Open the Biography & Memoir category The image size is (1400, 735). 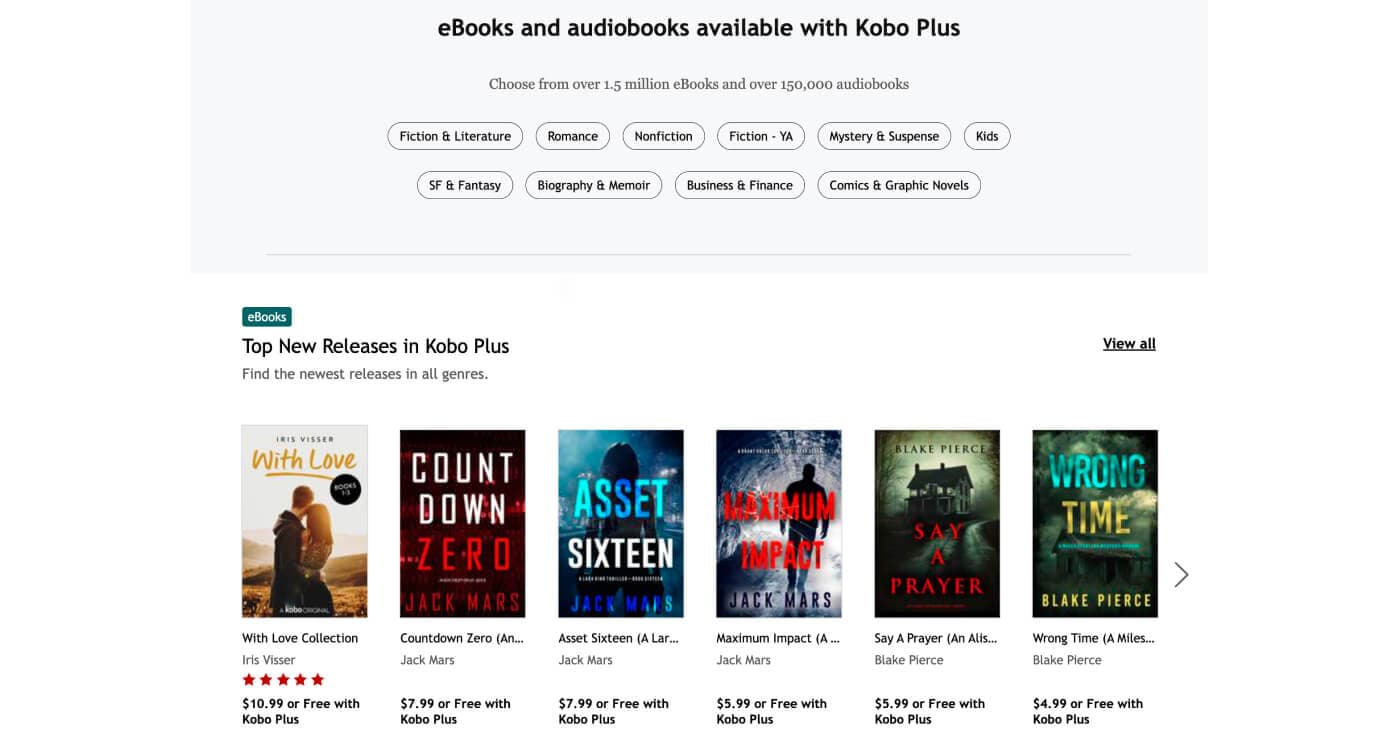click(x=593, y=185)
